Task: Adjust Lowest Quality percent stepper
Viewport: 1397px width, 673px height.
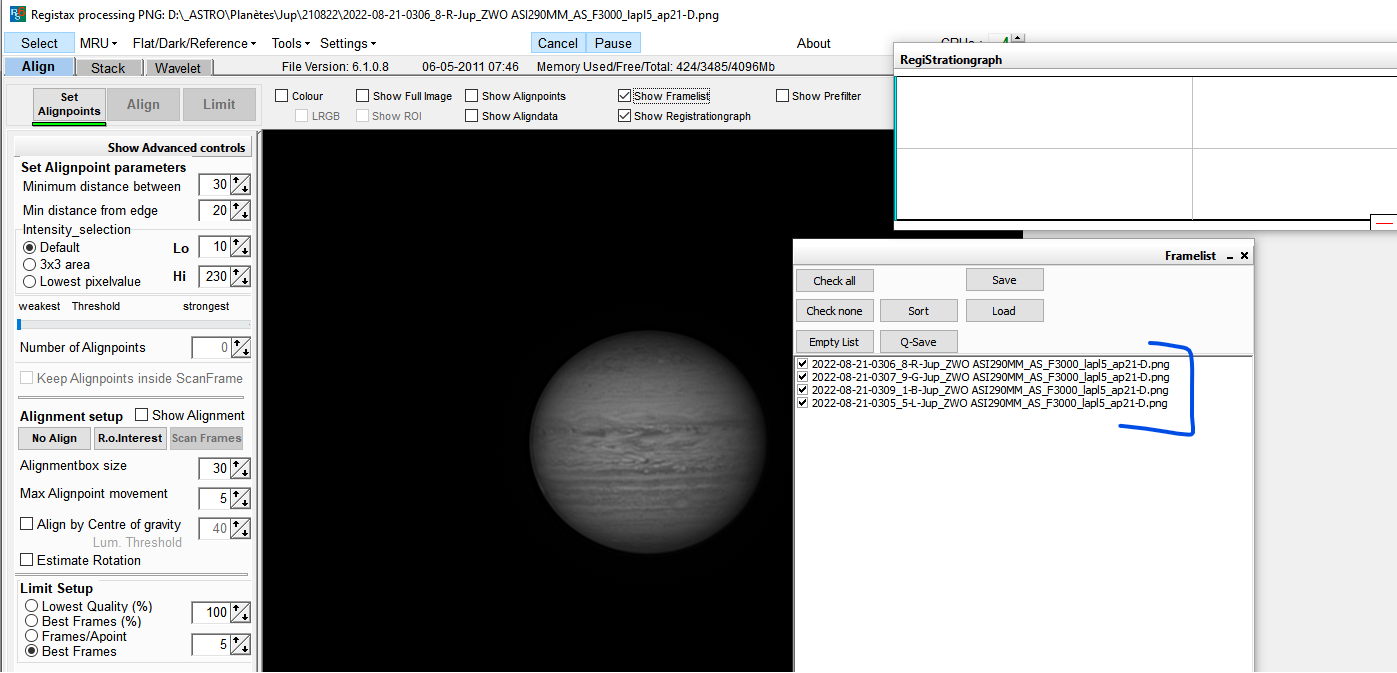Action: pos(240,612)
